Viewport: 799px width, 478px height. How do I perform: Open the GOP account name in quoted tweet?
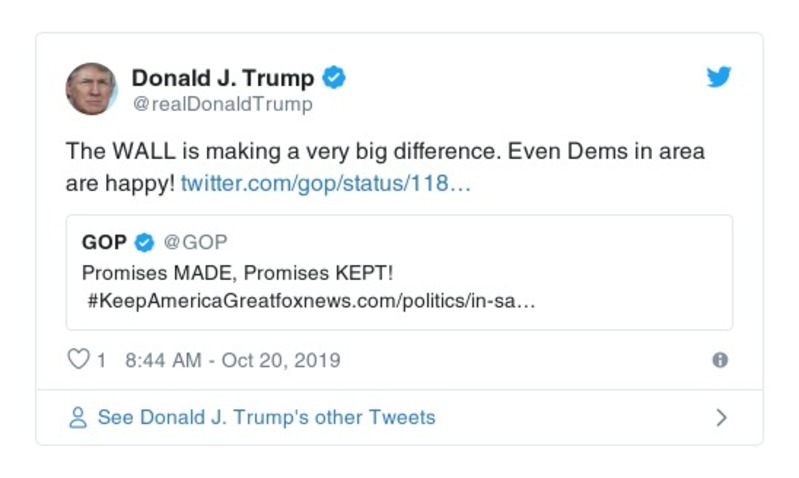(104, 242)
